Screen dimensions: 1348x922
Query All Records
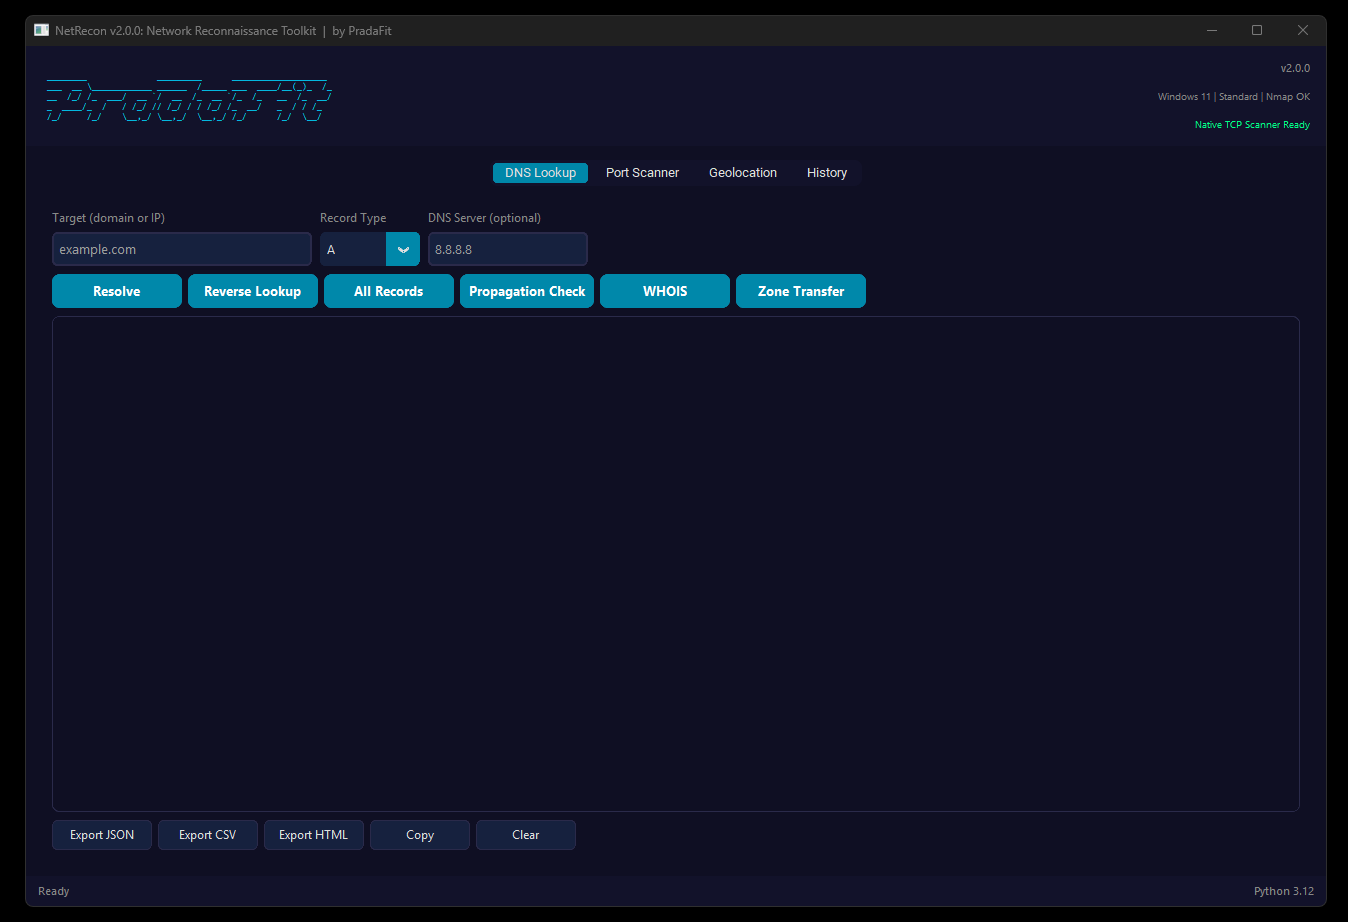389,291
